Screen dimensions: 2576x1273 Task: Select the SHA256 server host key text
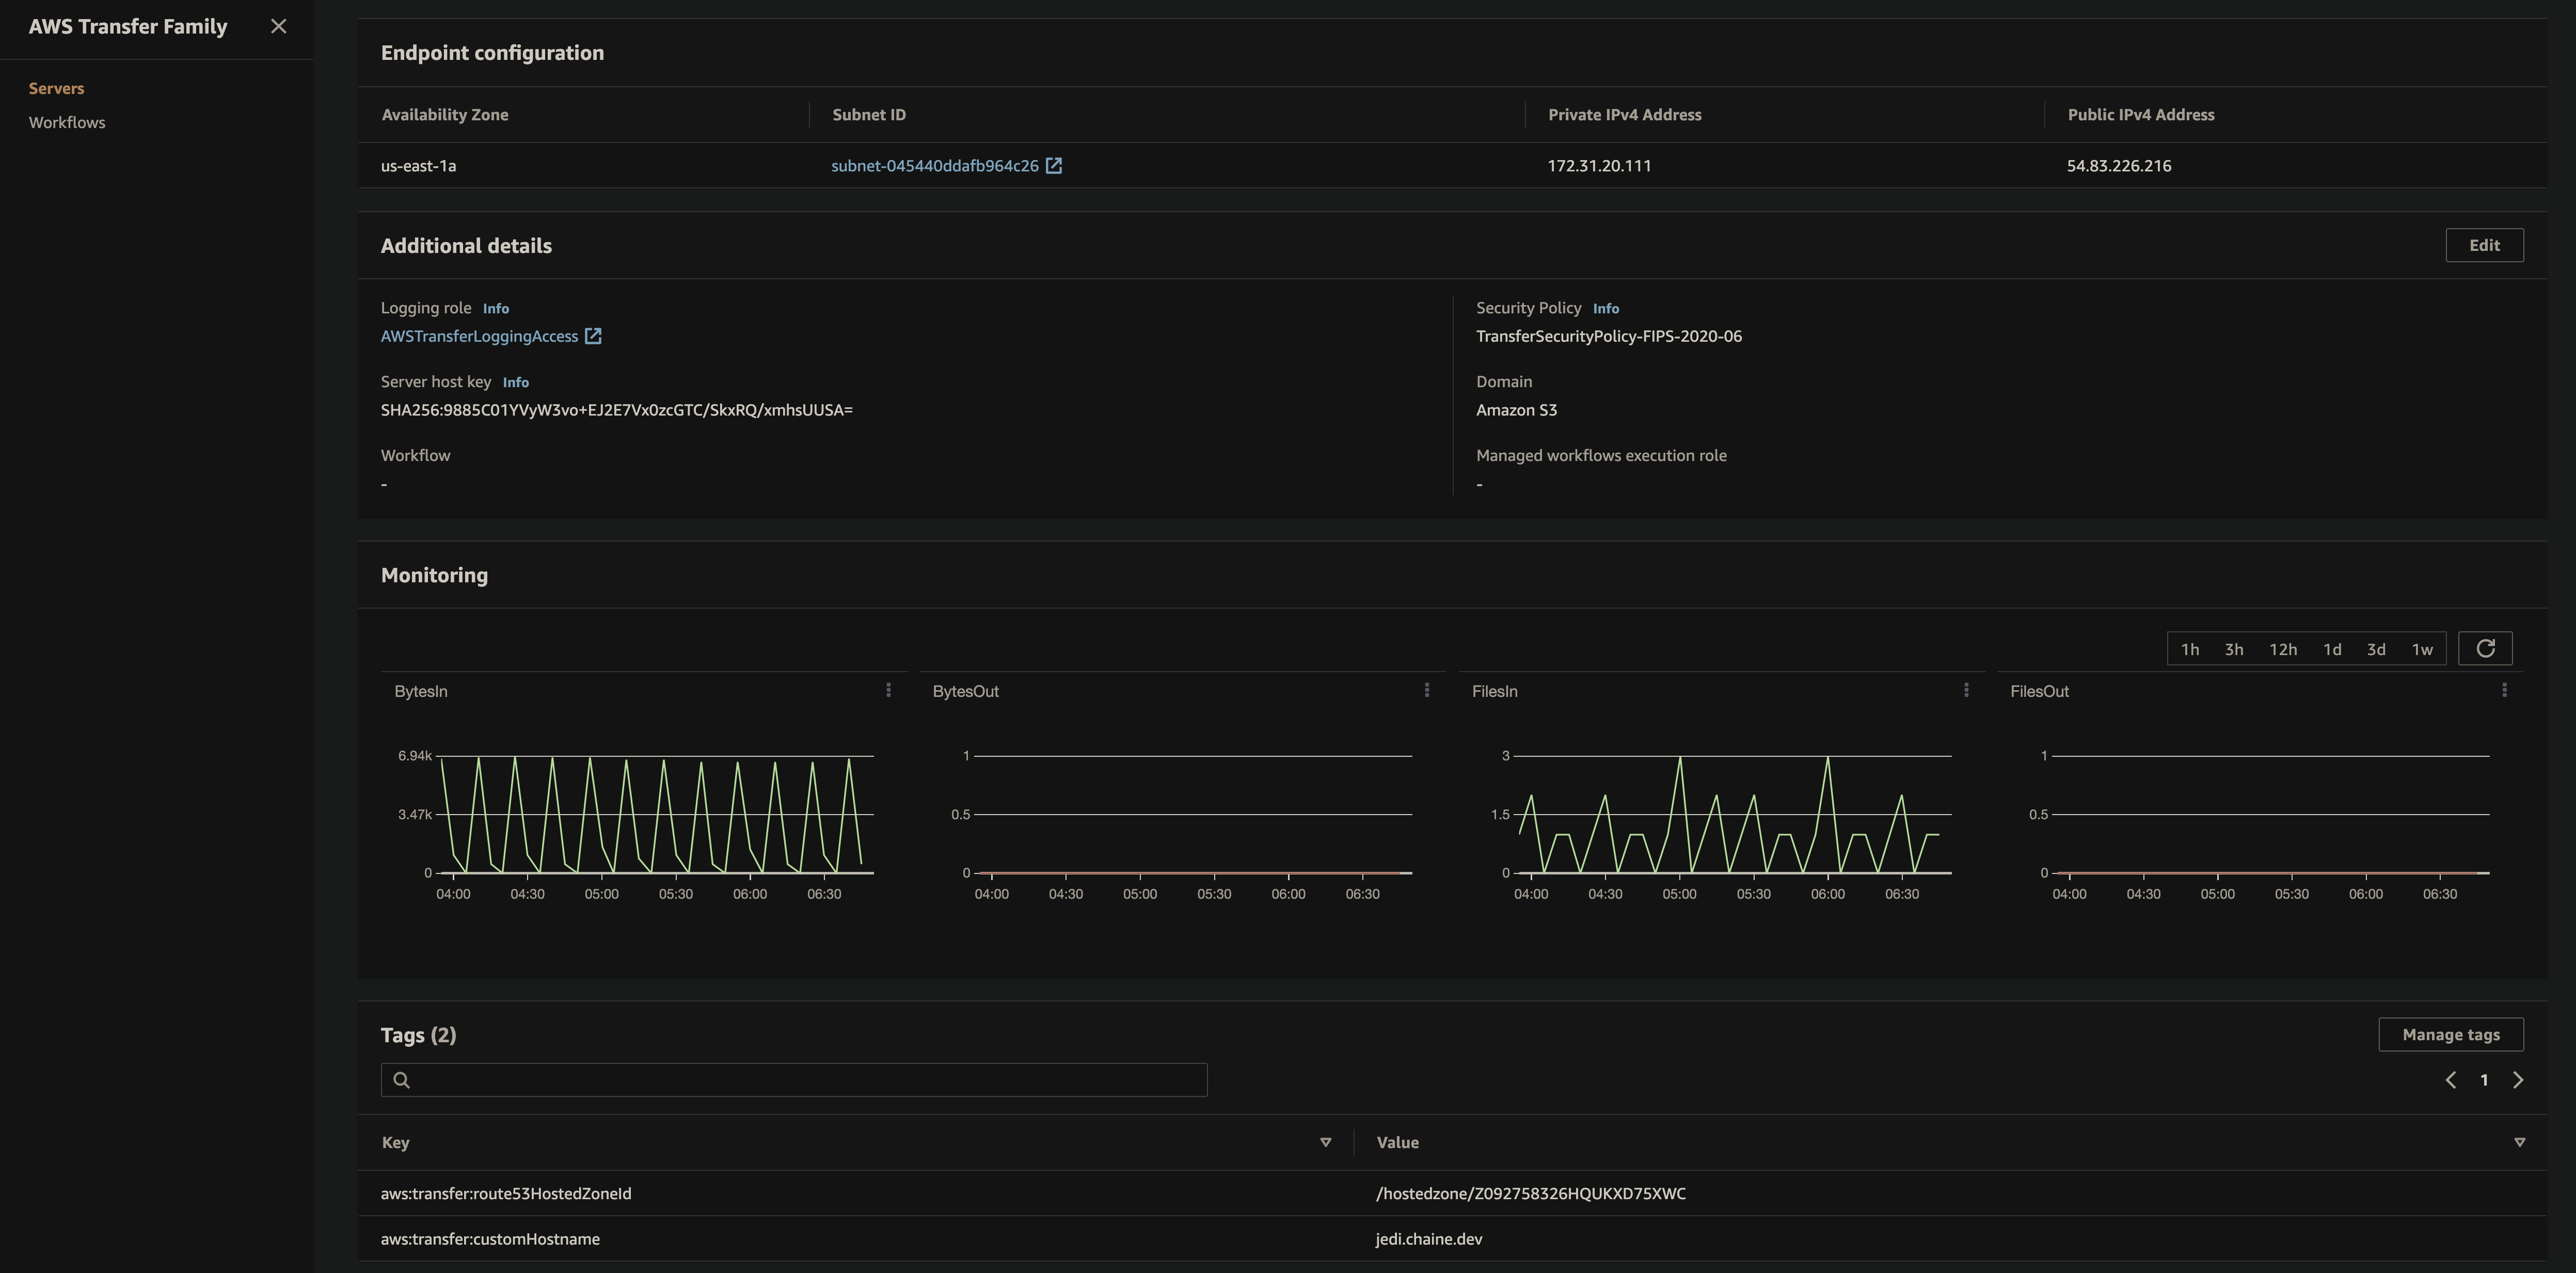pos(617,410)
